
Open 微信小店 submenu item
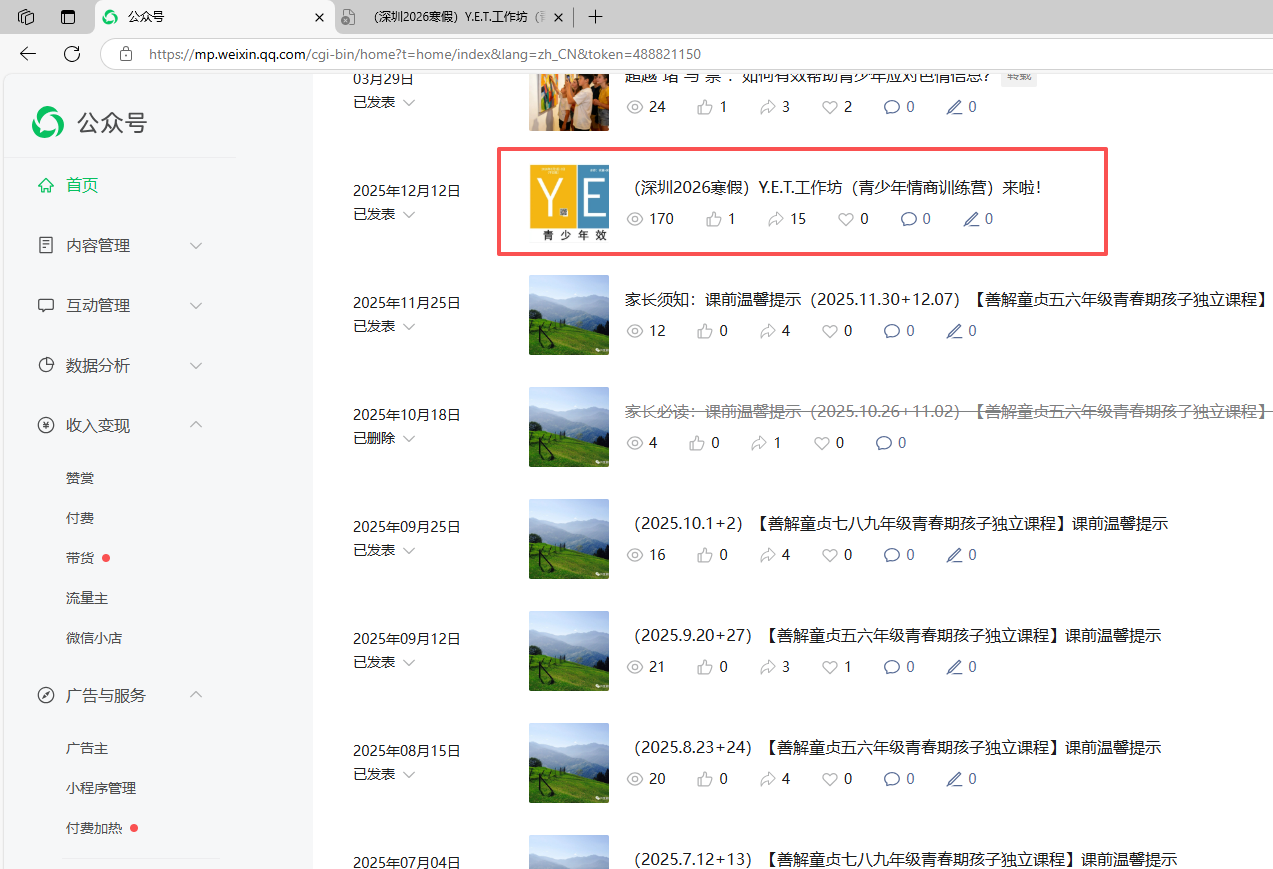pos(94,638)
